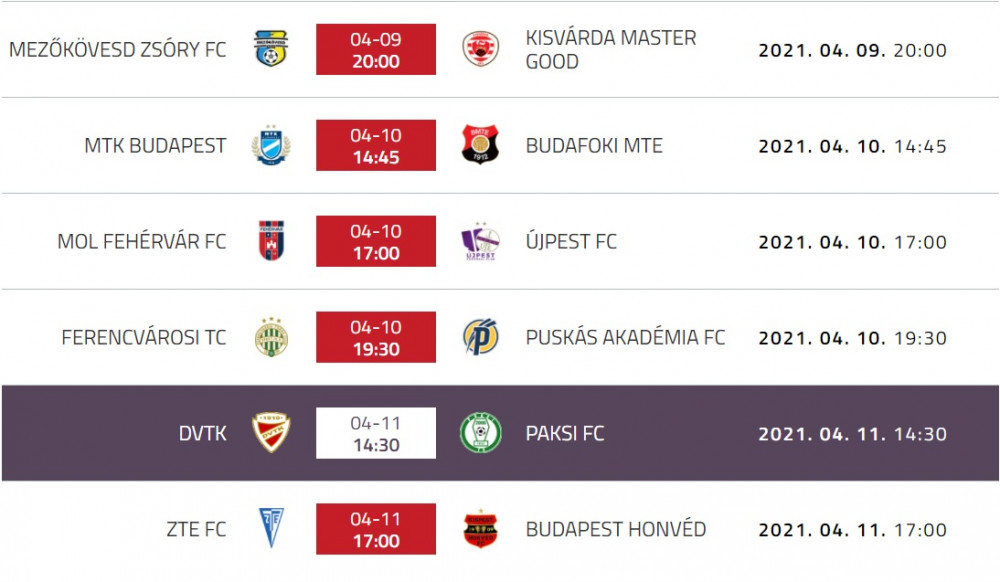Click the 04-10 14:45 match box
Image resolution: width=1000 pixels, height=582 pixels.
(x=376, y=145)
